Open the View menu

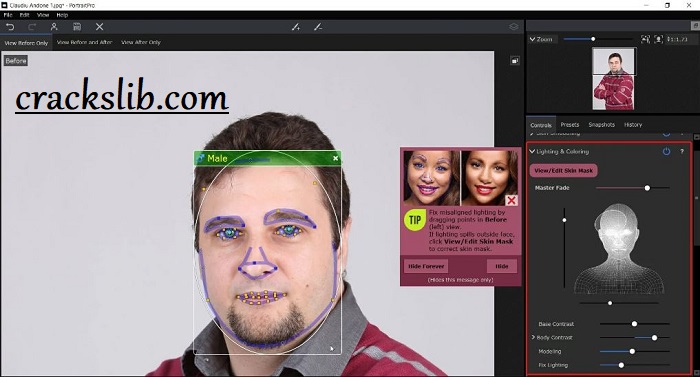coord(43,15)
